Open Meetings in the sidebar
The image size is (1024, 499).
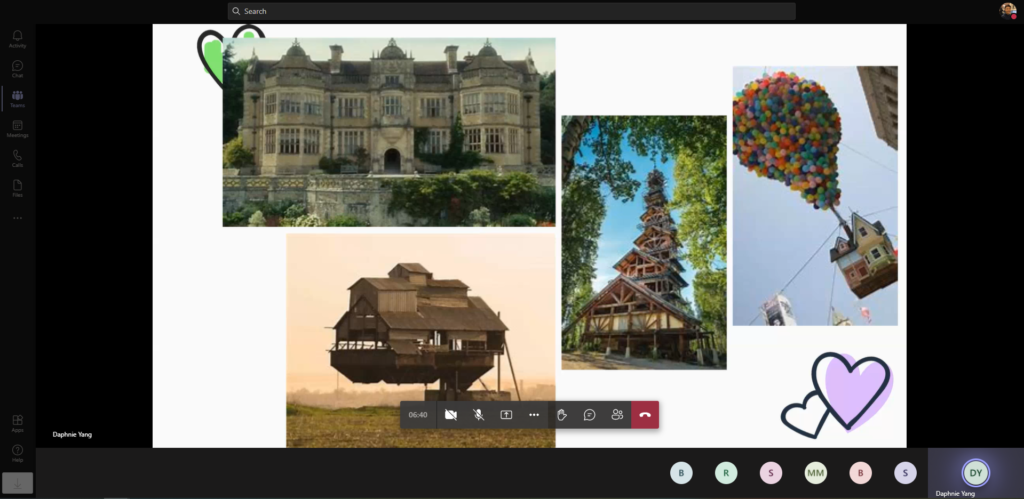pyautogui.click(x=18, y=129)
